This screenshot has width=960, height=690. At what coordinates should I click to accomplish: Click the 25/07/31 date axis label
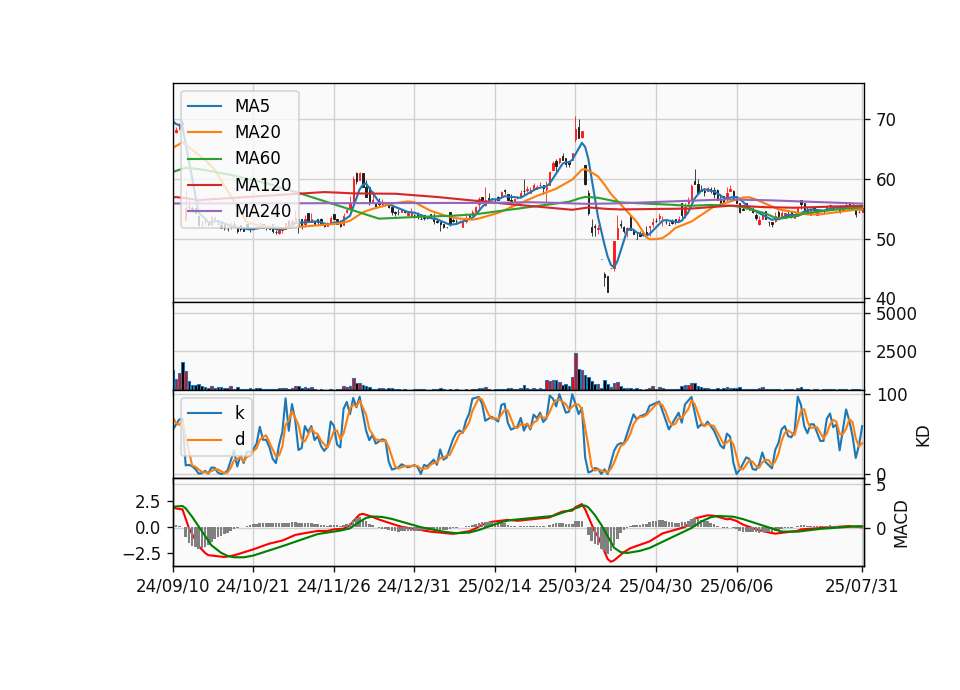click(861, 586)
